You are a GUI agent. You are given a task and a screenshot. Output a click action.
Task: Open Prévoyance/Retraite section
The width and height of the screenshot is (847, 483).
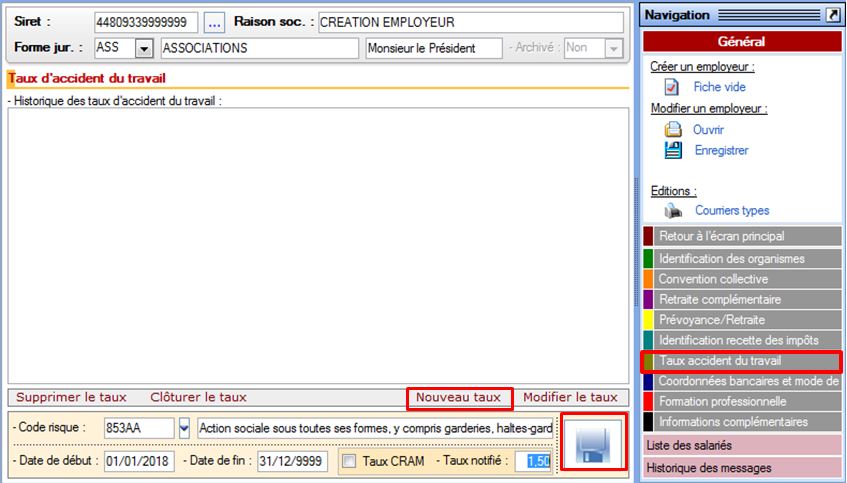point(742,320)
